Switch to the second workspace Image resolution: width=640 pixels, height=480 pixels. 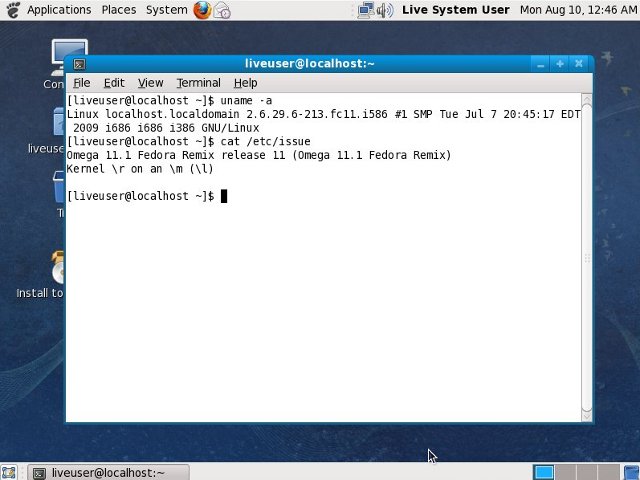[x=566, y=472]
